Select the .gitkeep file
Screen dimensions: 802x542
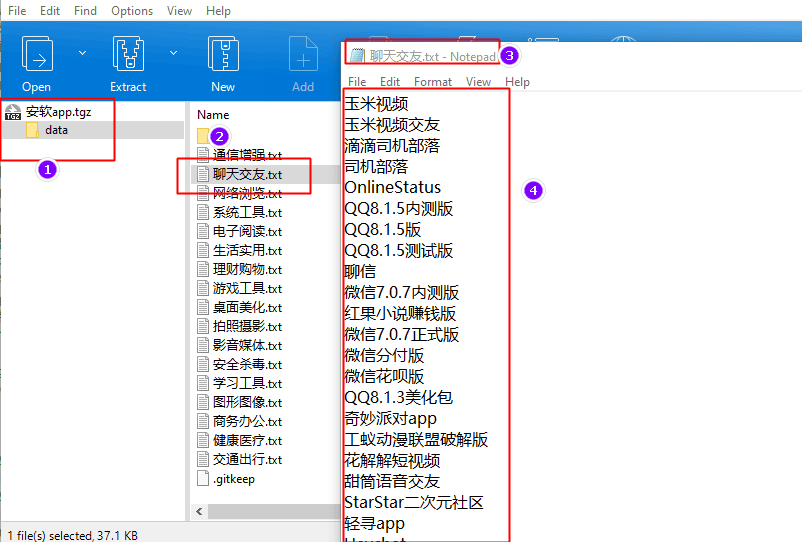234,479
